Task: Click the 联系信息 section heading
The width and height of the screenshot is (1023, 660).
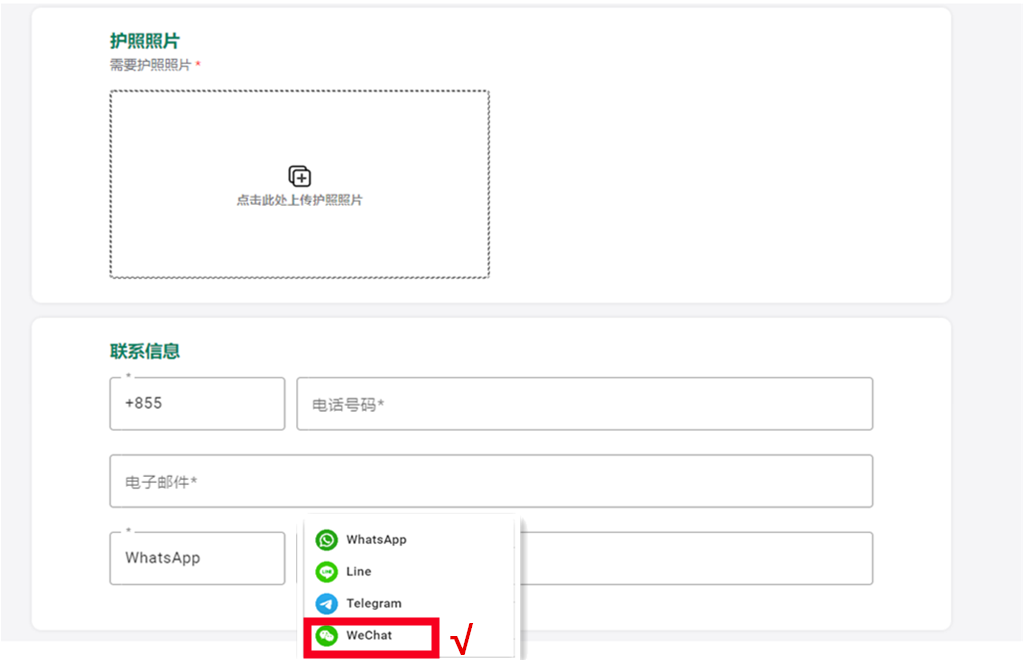Action: [x=145, y=351]
